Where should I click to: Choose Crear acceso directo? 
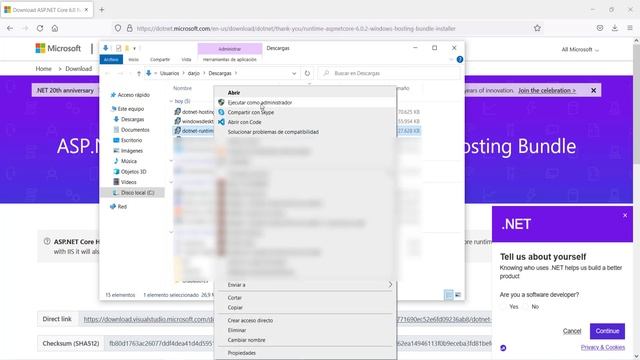pos(305,320)
